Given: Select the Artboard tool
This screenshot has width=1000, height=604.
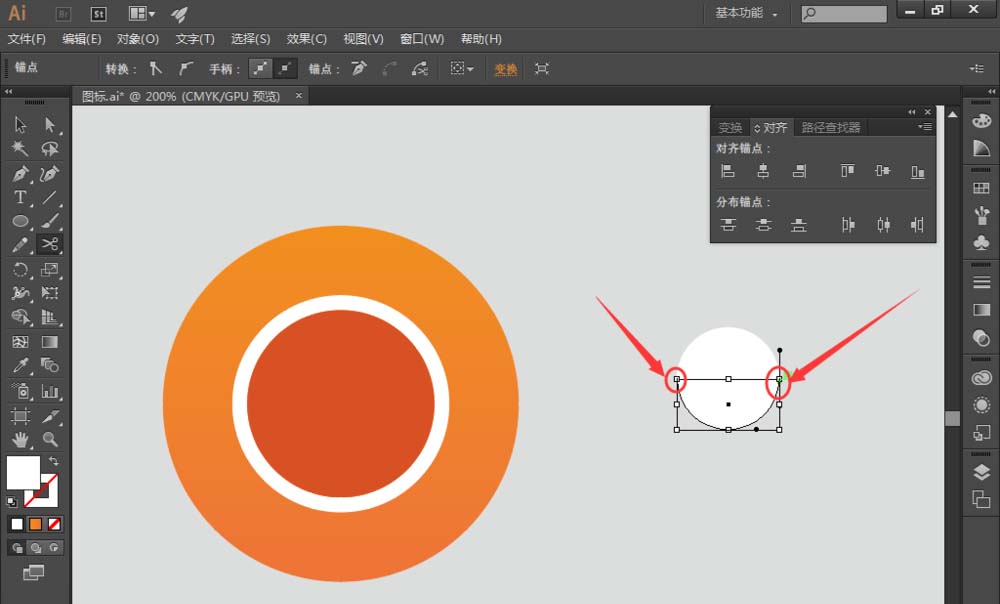Looking at the screenshot, I should pos(20,416).
